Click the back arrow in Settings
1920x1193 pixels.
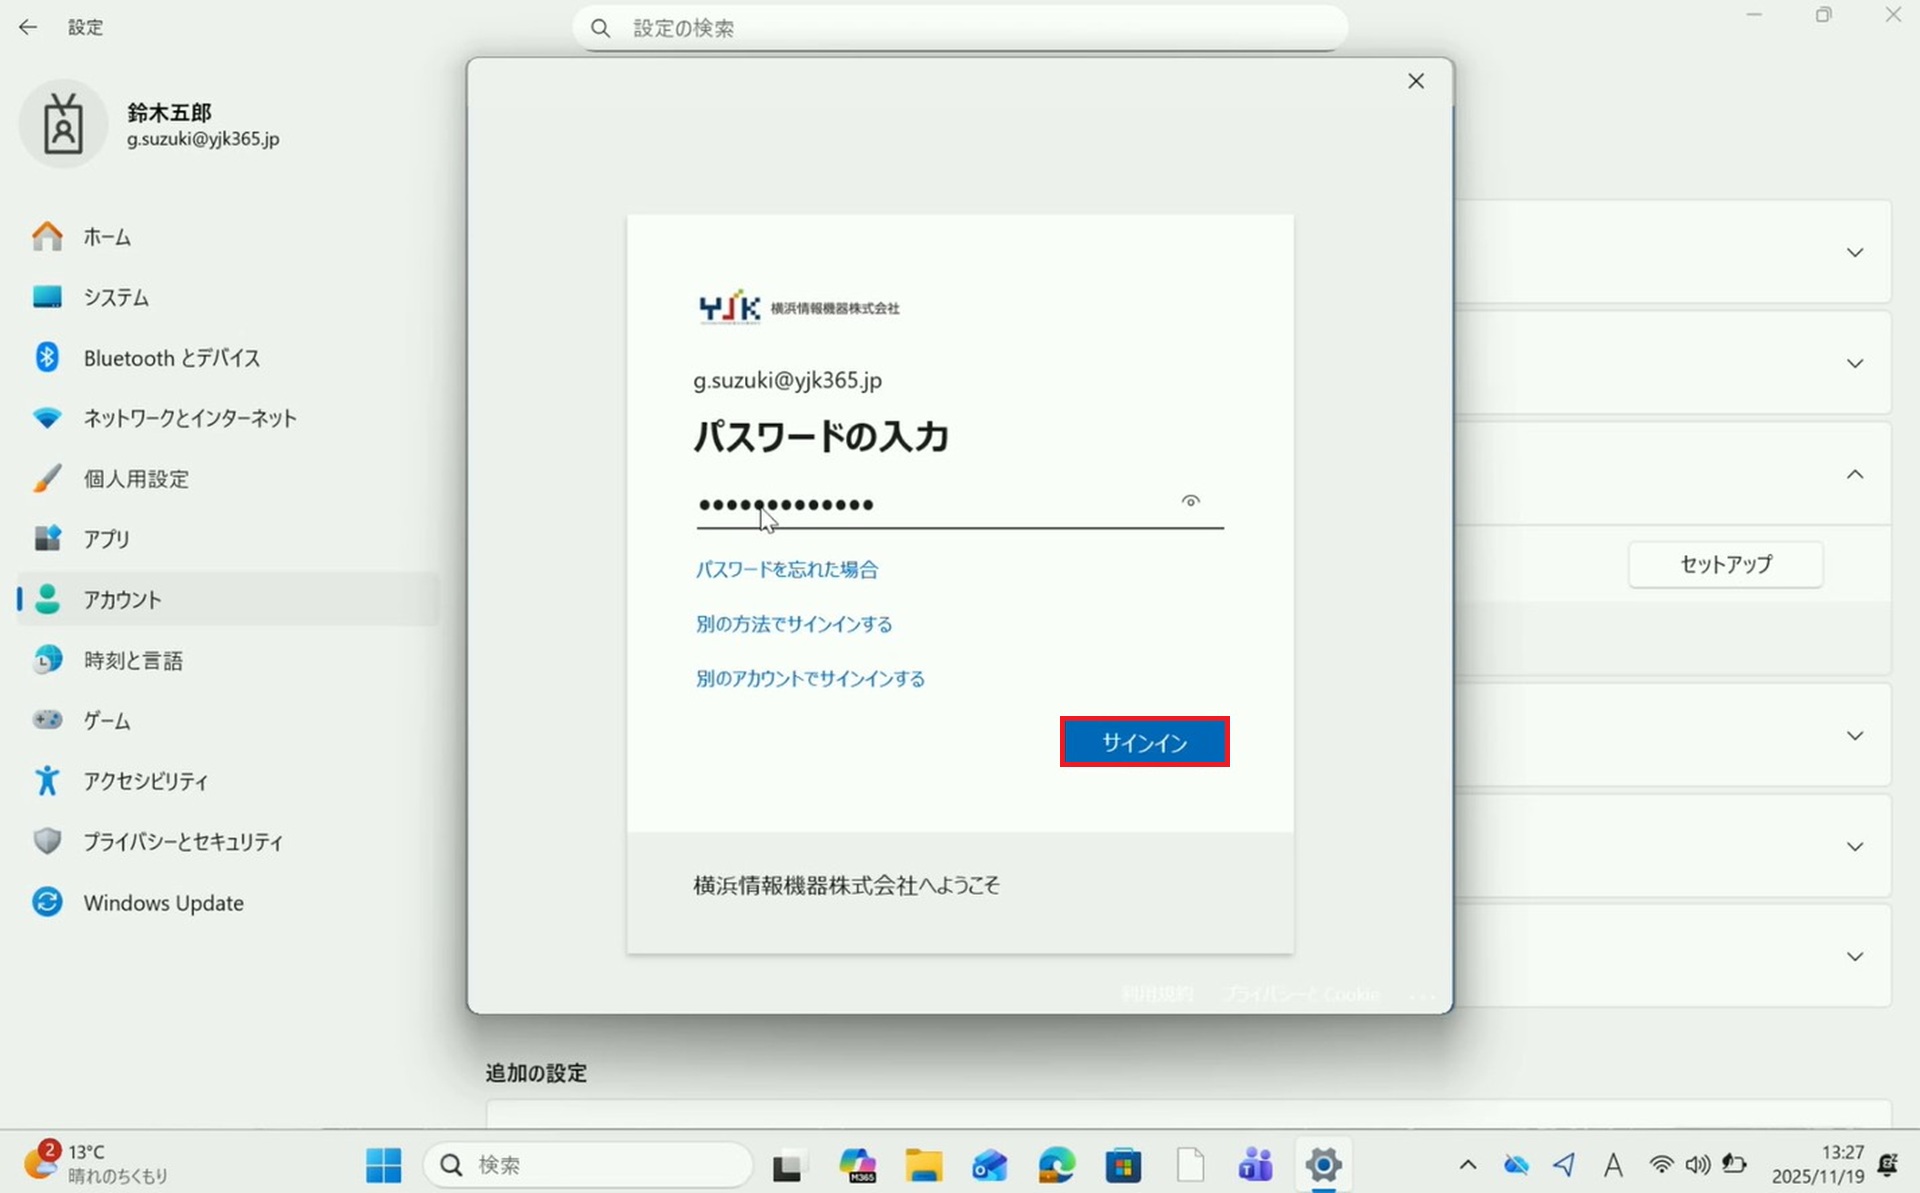pyautogui.click(x=28, y=27)
